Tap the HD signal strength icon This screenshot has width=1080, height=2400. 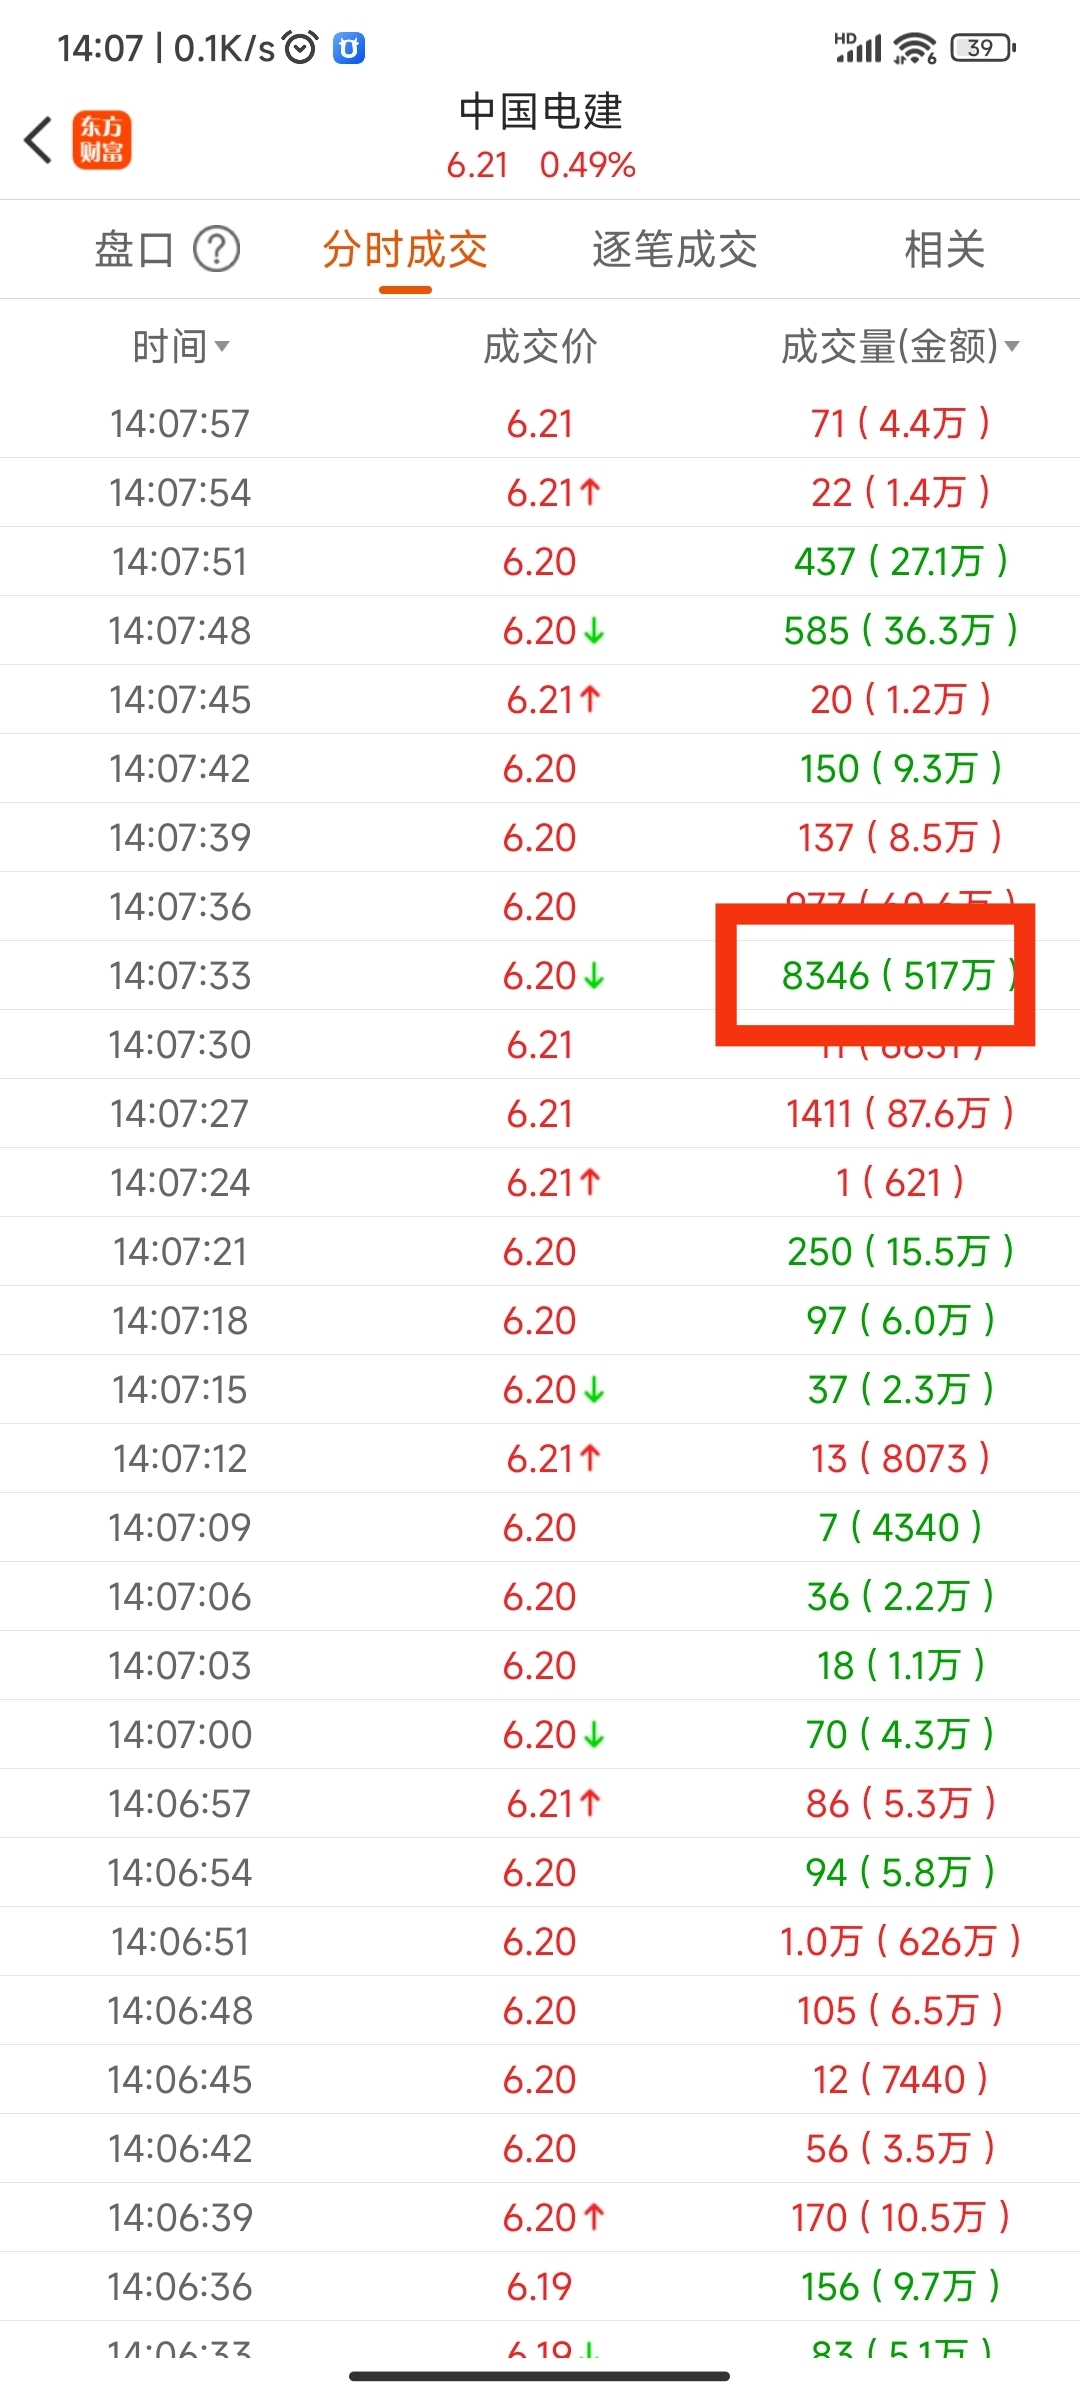click(858, 47)
